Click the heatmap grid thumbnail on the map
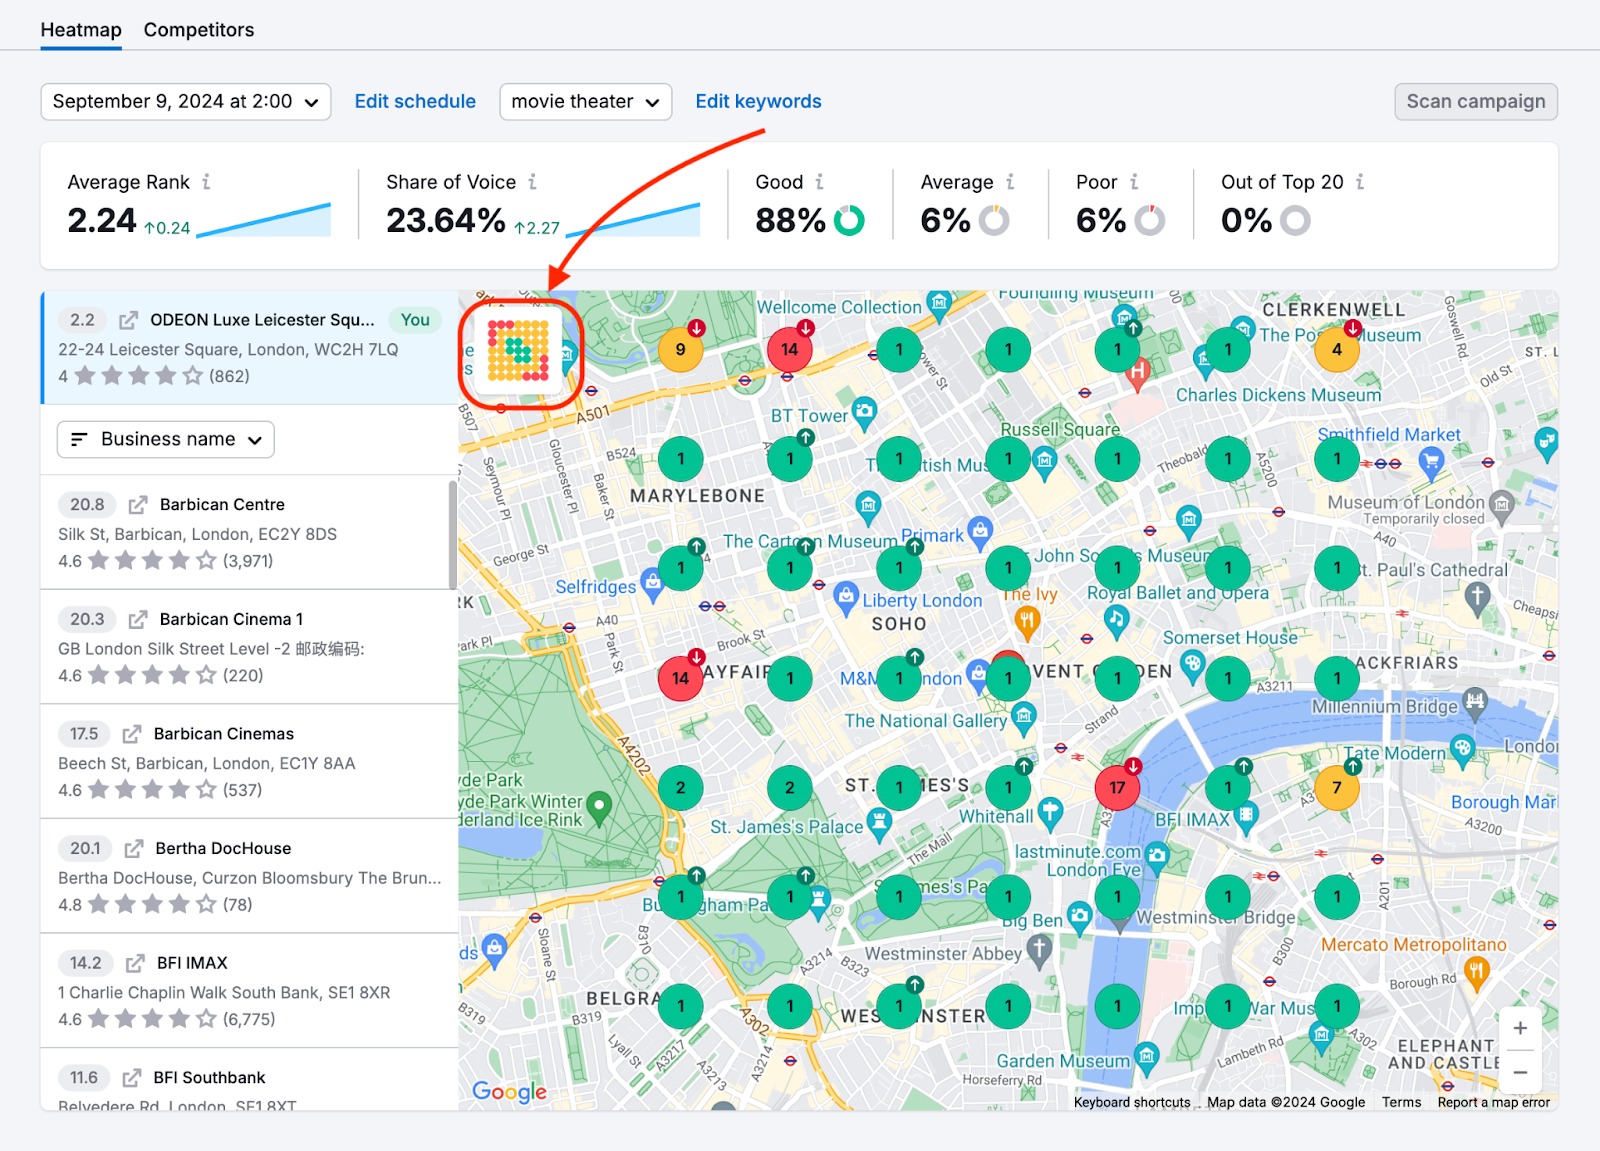 coord(518,351)
